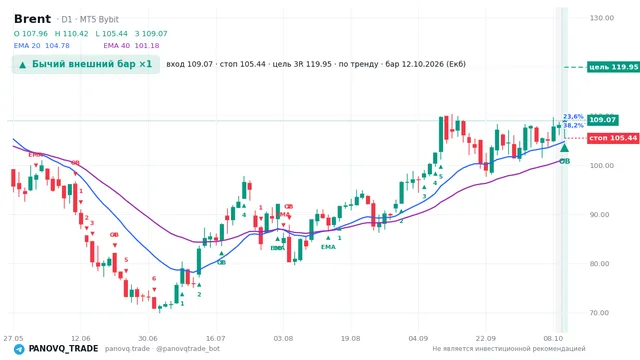Screen dimensions: 640x360
Task: Click the large green OB arrow marker
Action: pos(564,147)
